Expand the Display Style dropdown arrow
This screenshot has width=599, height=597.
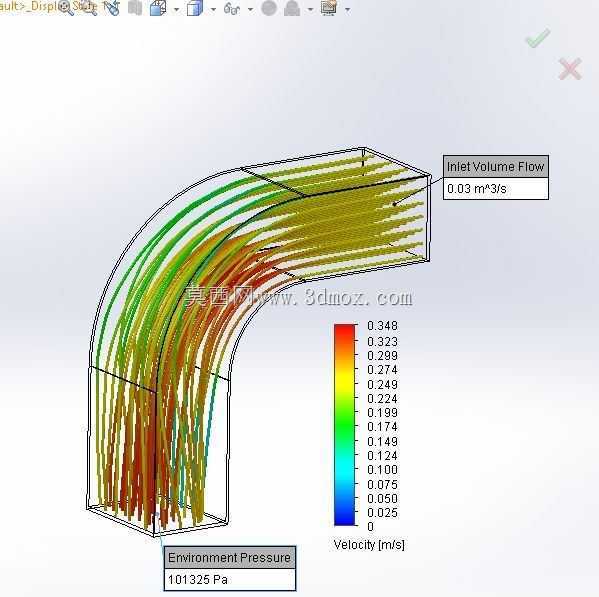pyautogui.click(x=213, y=10)
